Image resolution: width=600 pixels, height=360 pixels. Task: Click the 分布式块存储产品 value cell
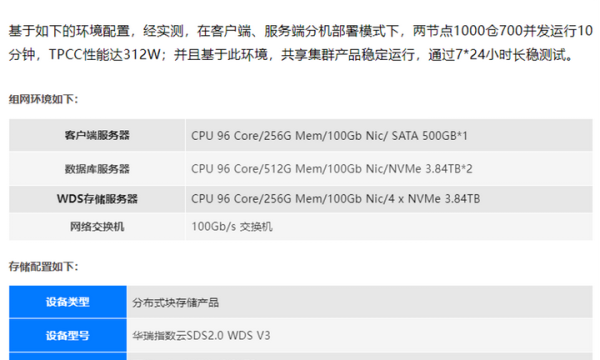click(360, 302)
